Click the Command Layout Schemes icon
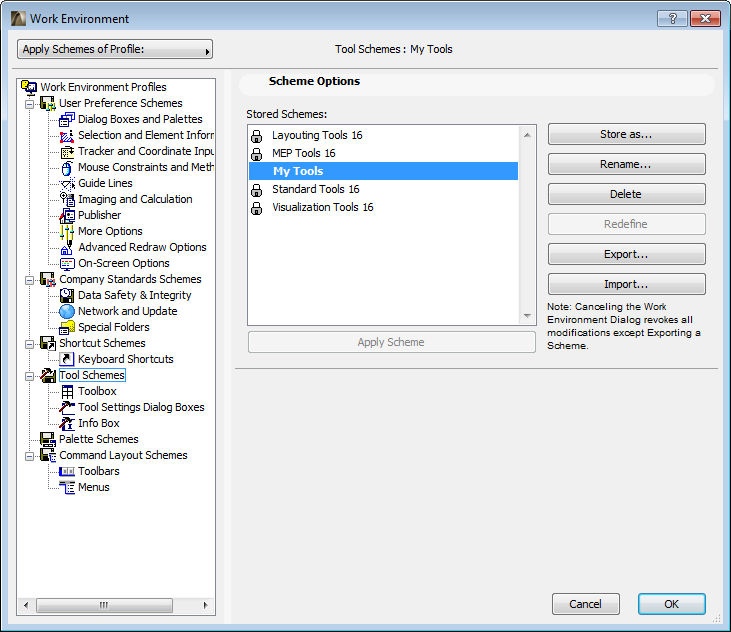This screenshot has height=632, width=731. (x=48, y=455)
